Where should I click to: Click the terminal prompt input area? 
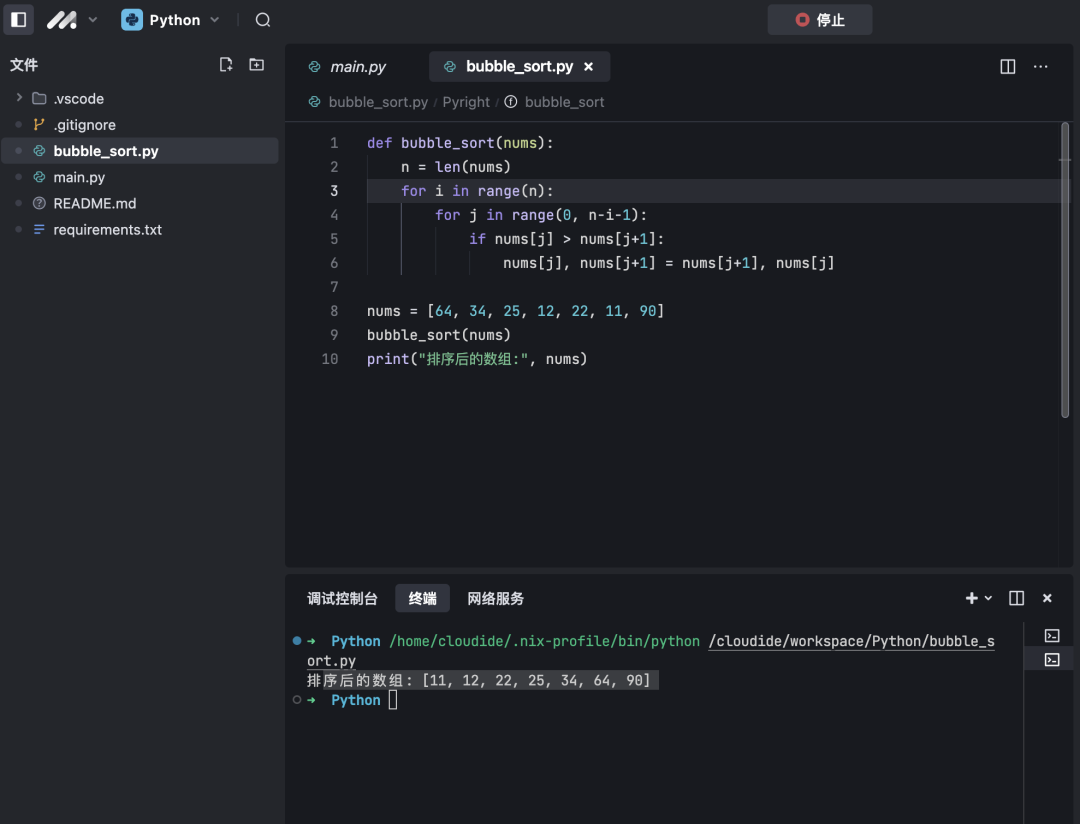pyautogui.click(x=393, y=700)
